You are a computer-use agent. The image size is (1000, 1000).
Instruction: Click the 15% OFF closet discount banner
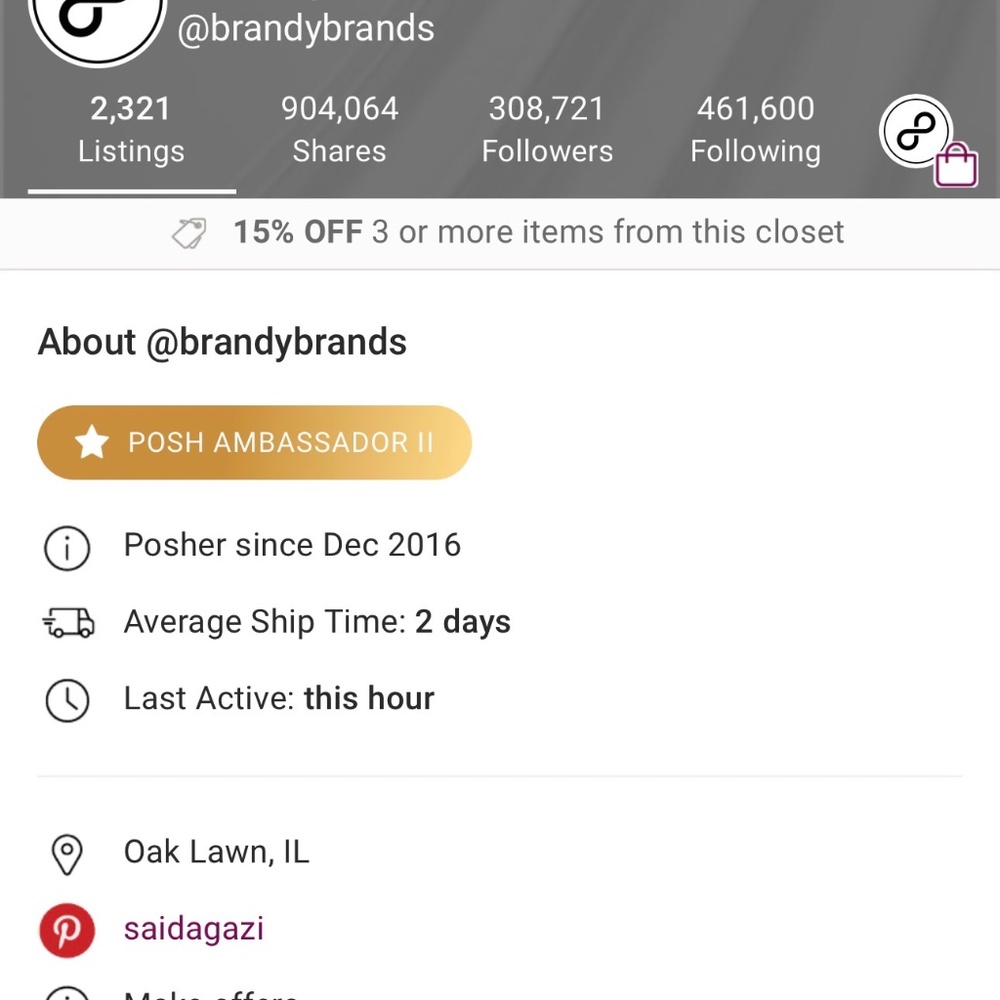coord(500,231)
